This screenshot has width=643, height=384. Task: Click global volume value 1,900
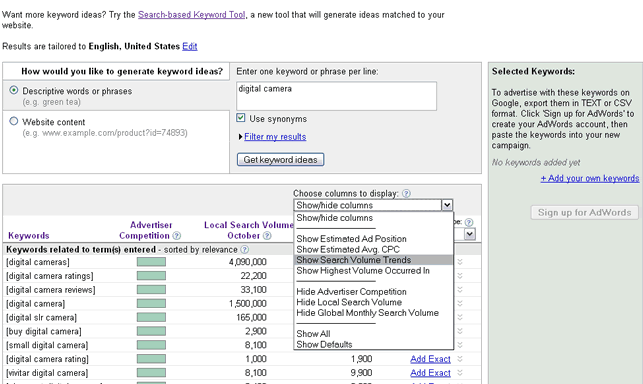pyautogui.click(x=361, y=359)
